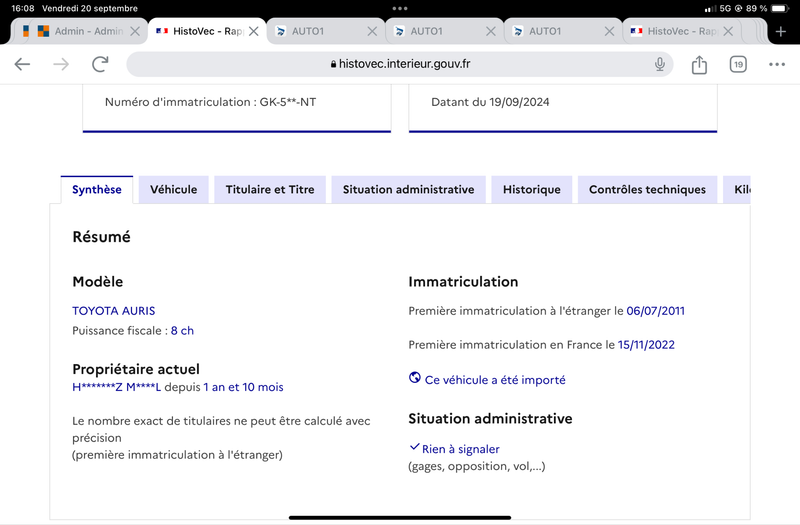This screenshot has height=525, width=800.
Task: Click the nombre exact de titulaires note
Action: tap(221, 438)
